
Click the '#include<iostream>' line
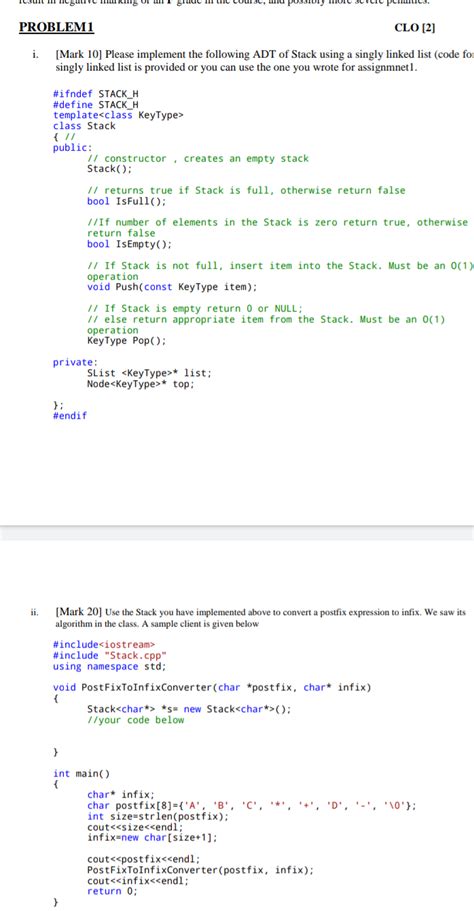tap(104, 645)
